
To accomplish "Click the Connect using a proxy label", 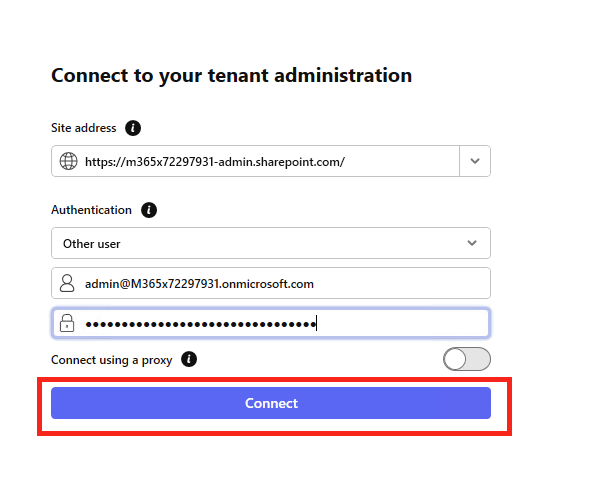I will (112, 360).
